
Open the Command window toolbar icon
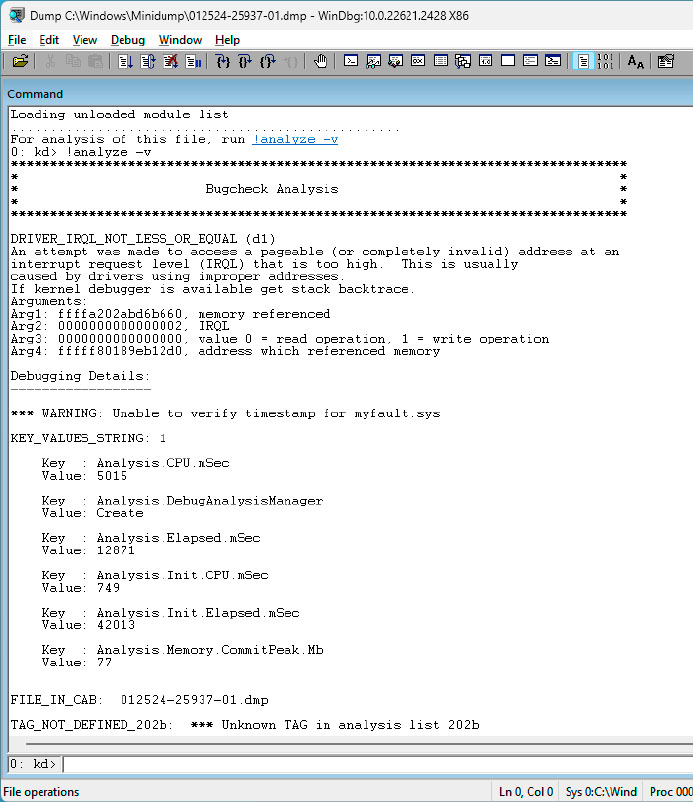point(350,61)
